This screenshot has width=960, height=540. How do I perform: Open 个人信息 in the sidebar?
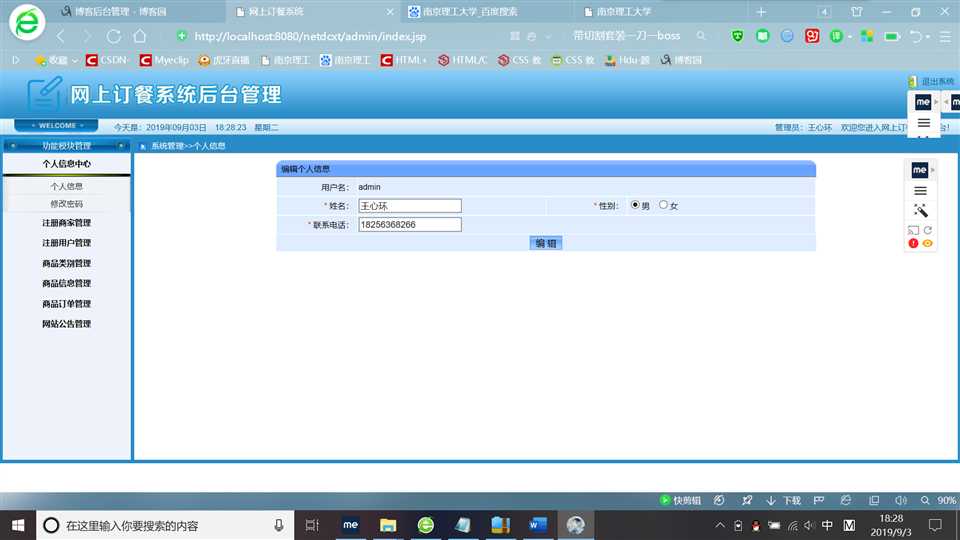[x=66, y=186]
